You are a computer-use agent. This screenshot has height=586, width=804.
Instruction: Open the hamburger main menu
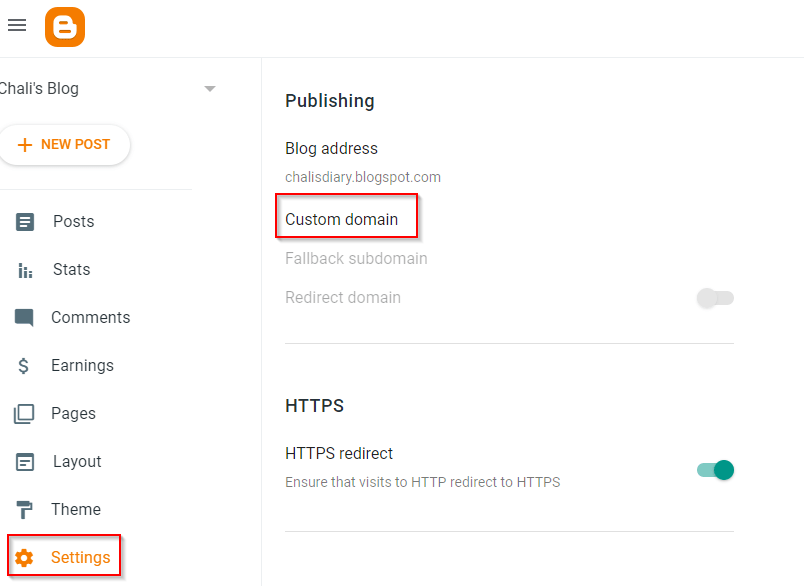(x=17, y=25)
